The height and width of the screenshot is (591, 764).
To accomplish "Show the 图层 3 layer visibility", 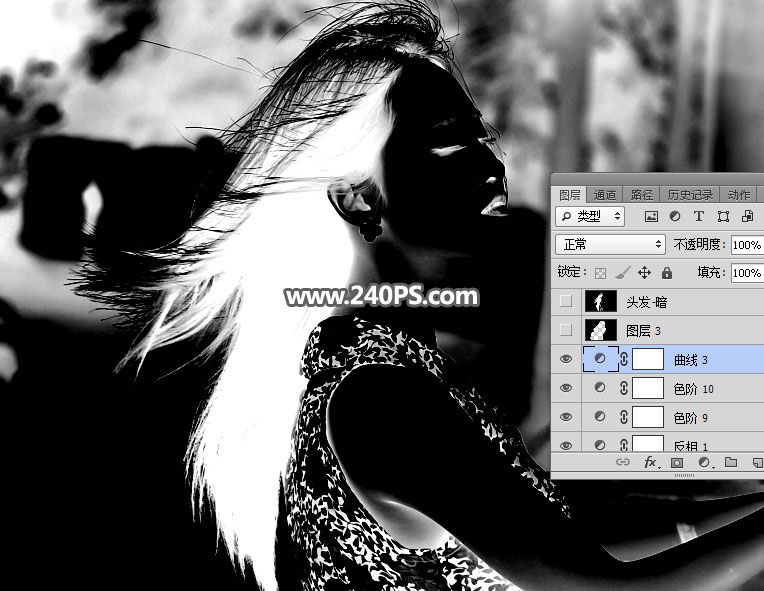I will [566, 330].
